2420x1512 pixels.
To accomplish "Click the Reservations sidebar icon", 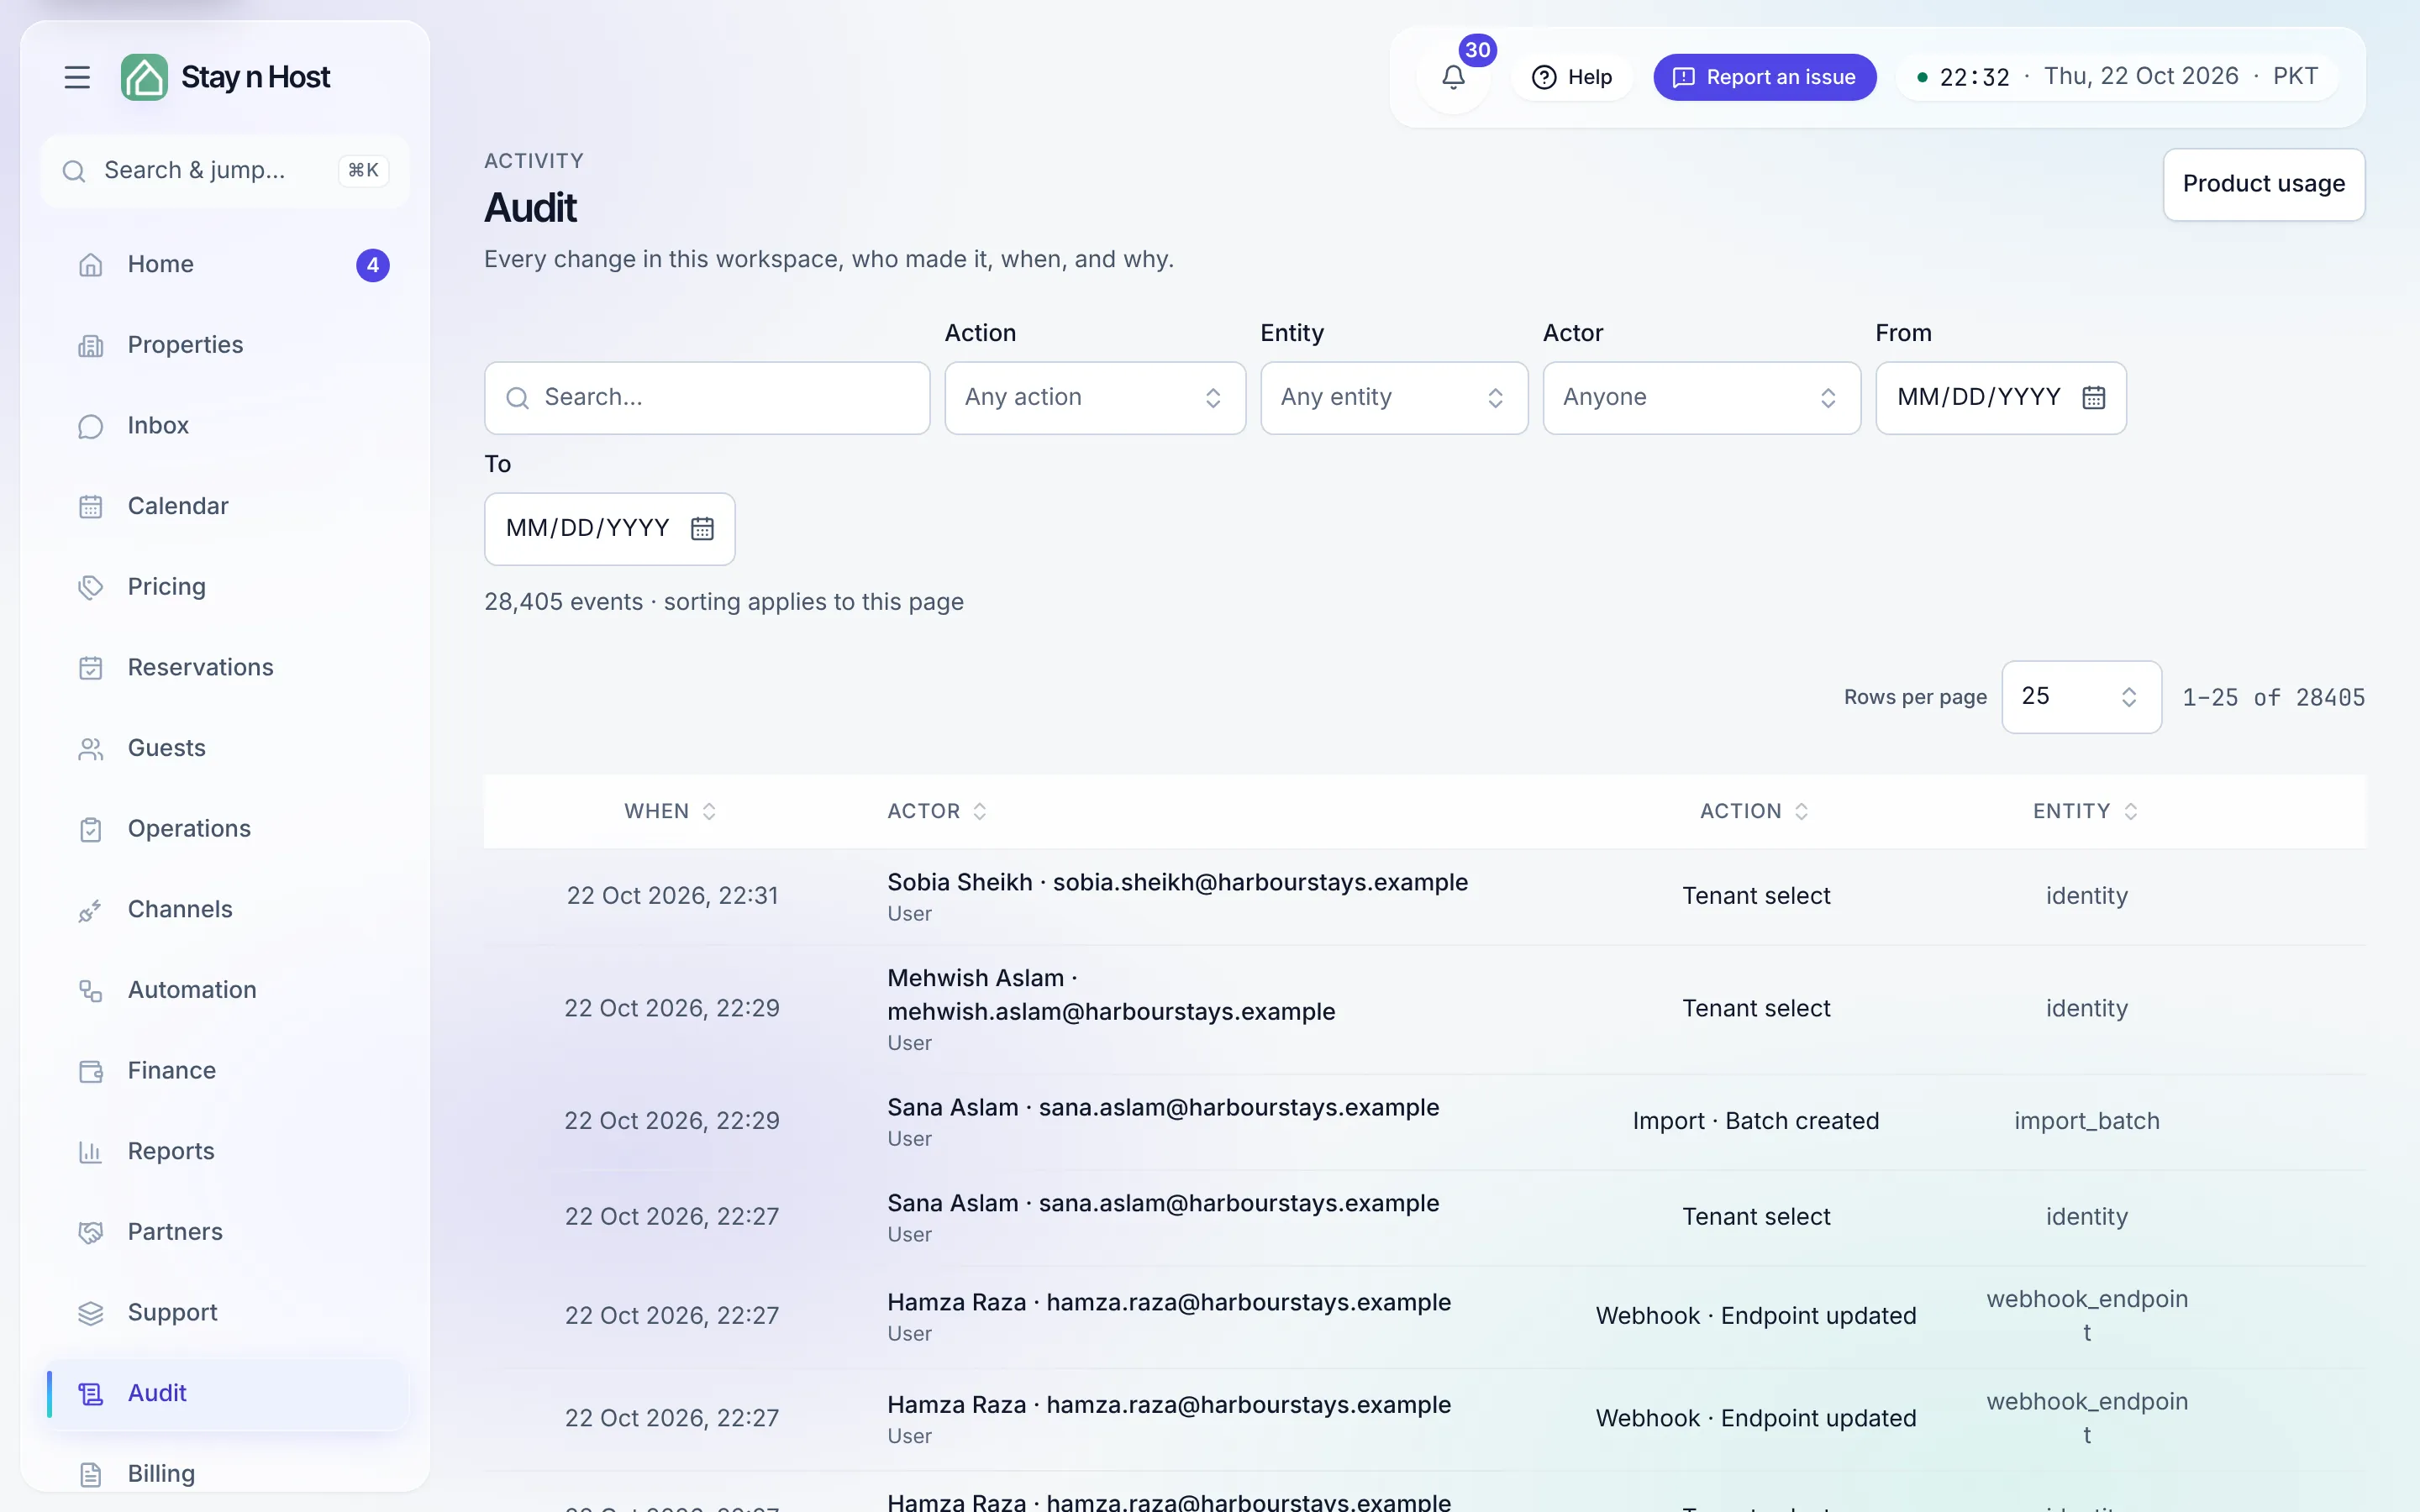I will click(x=91, y=668).
